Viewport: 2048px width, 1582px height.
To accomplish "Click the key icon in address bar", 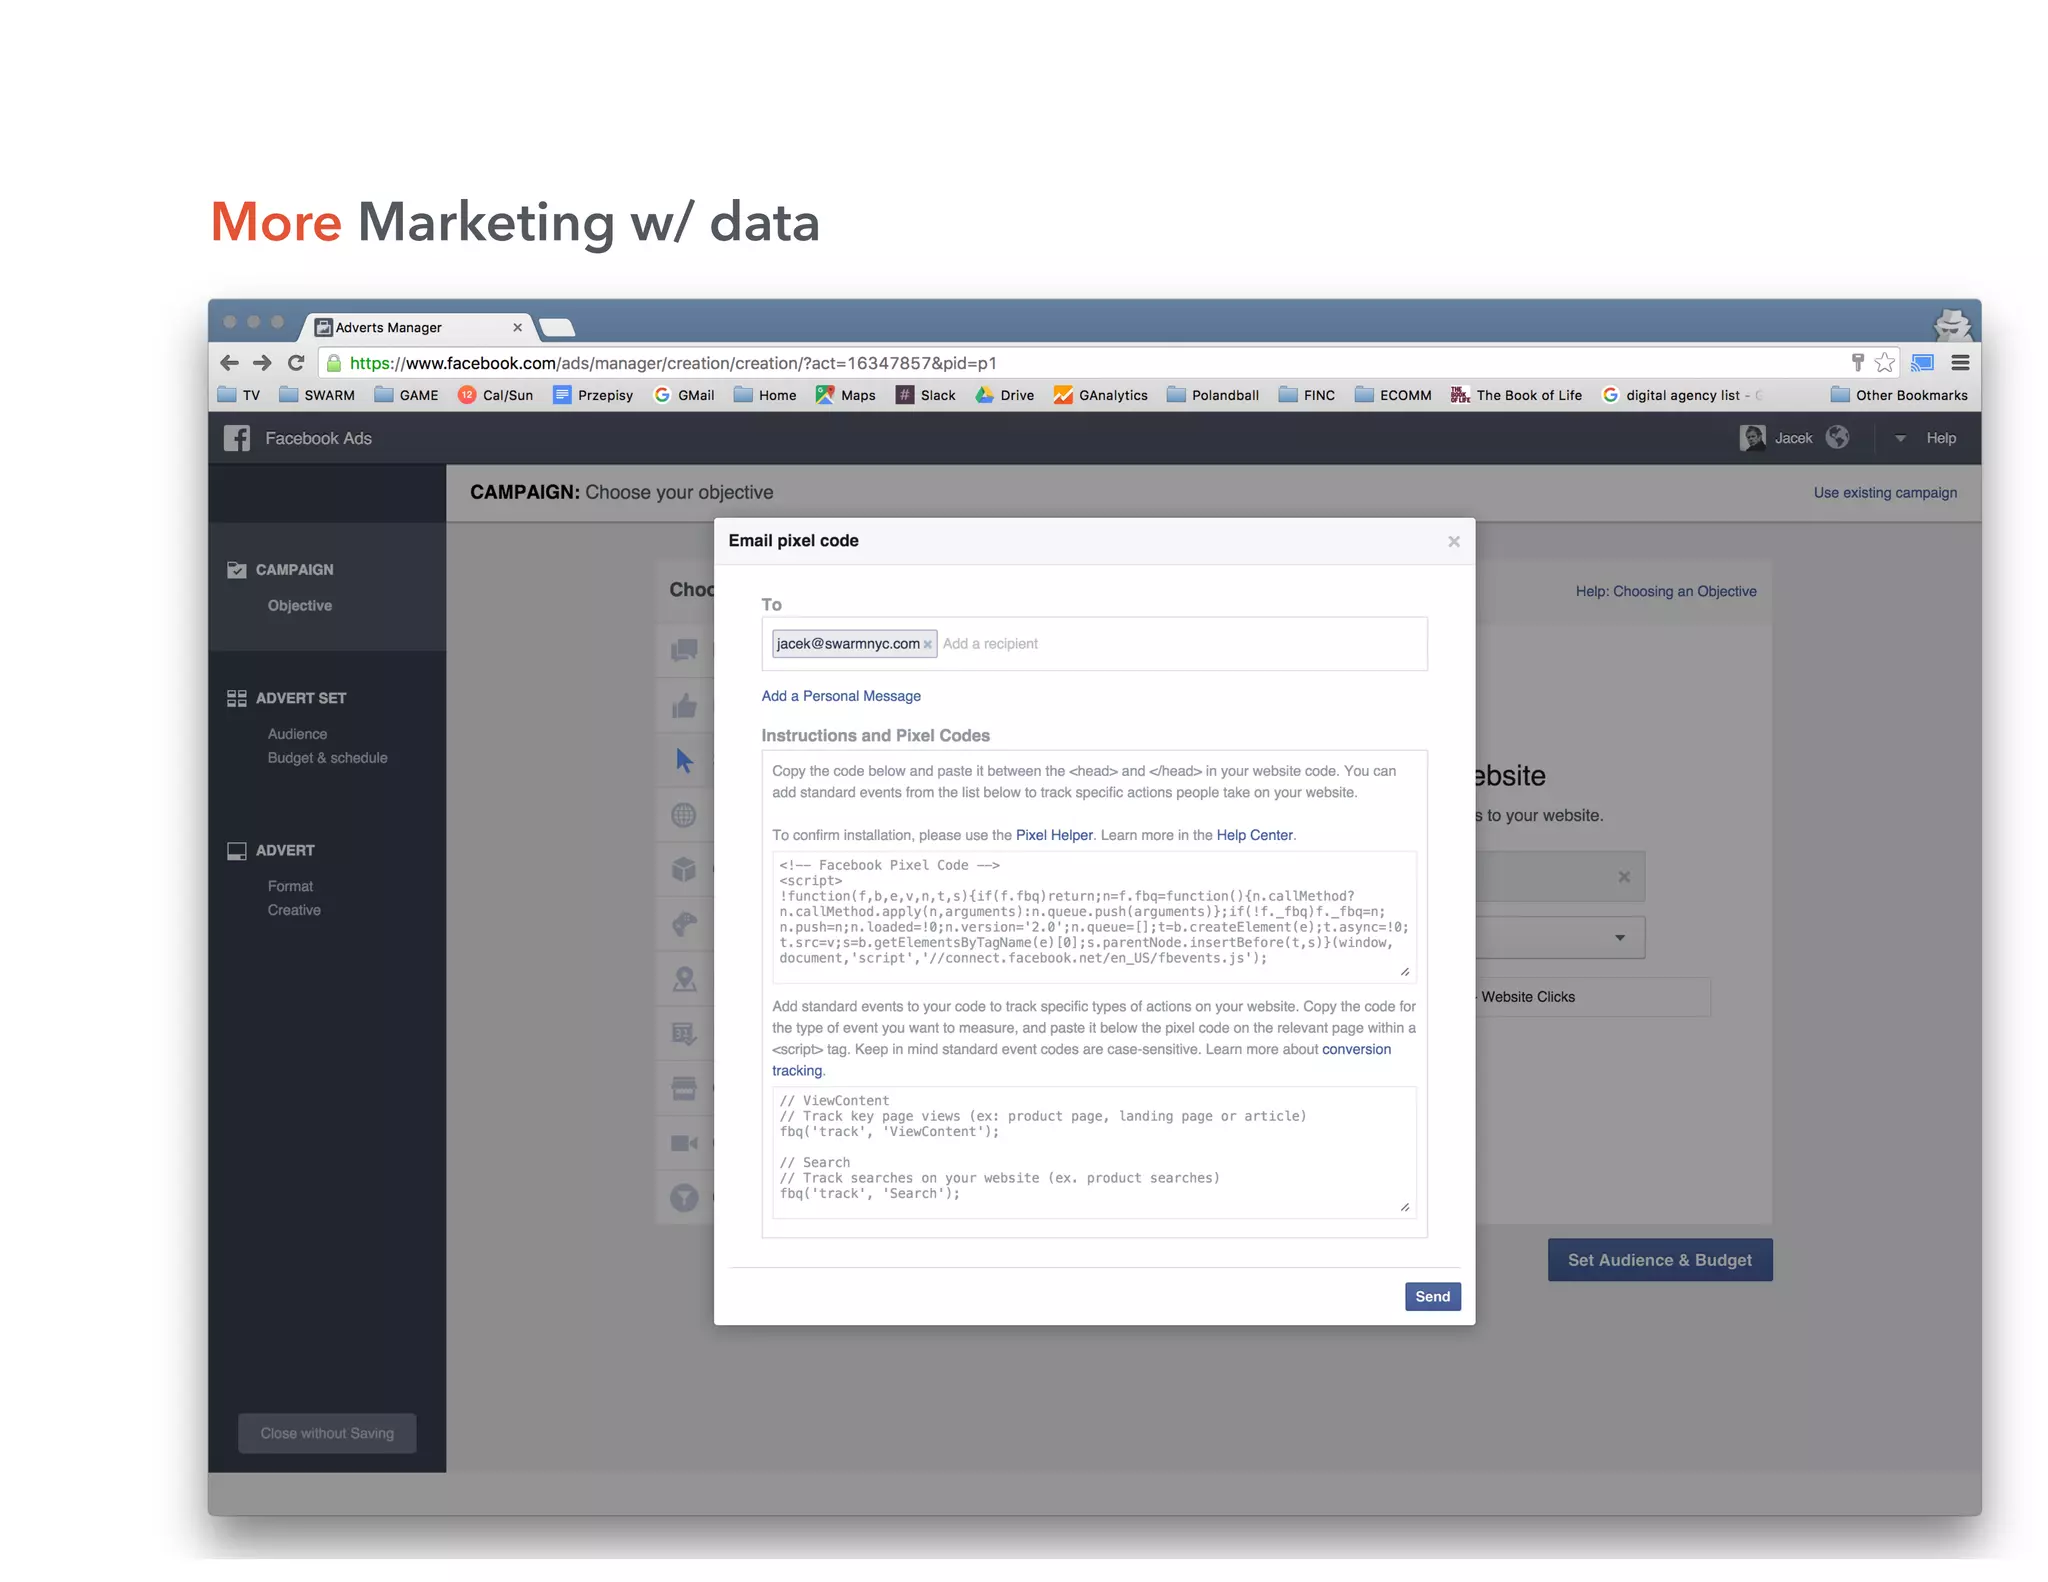I will 1857,363.
